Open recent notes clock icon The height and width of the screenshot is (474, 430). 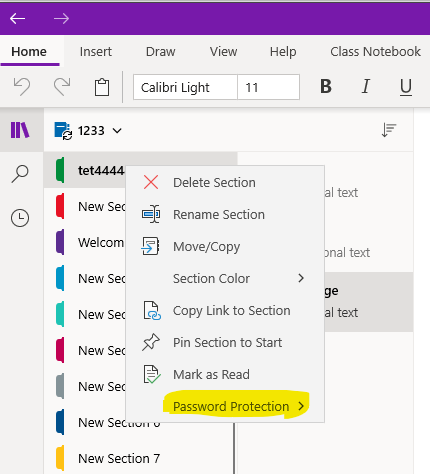(x=20, y=218)
